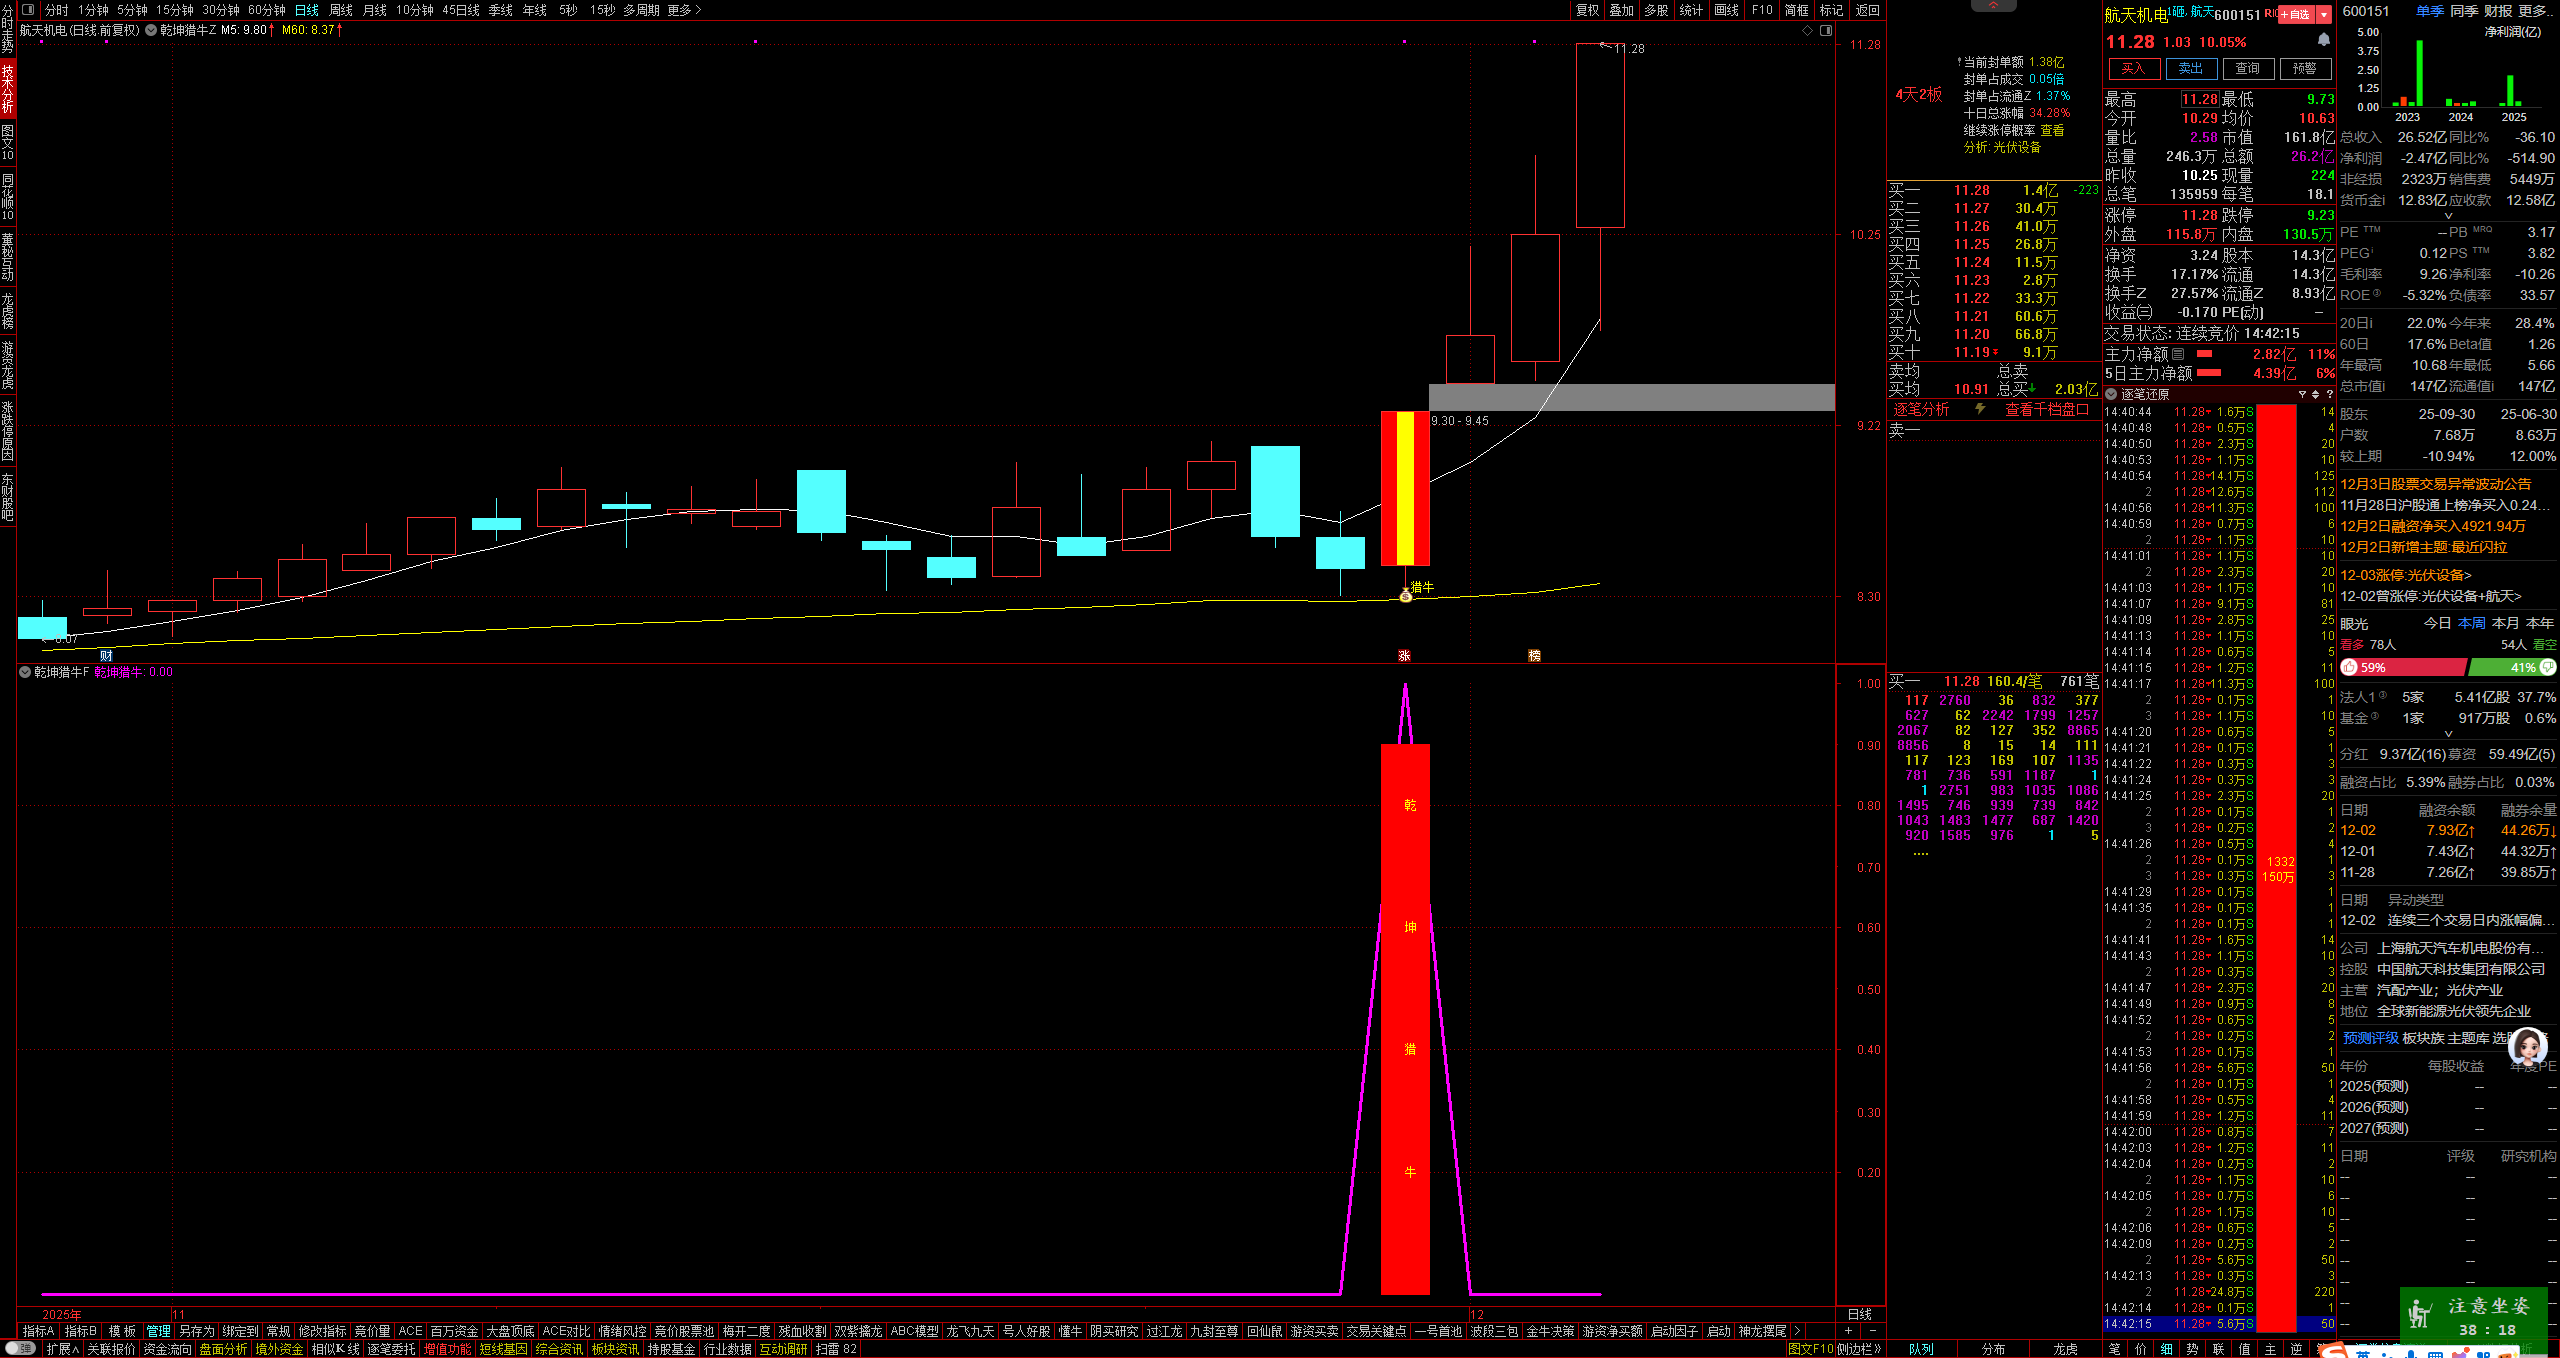Toggle the 乾坤猎牛Z indicator circle in main chart
This screenshot has height=1358, width=2560.
152,30
